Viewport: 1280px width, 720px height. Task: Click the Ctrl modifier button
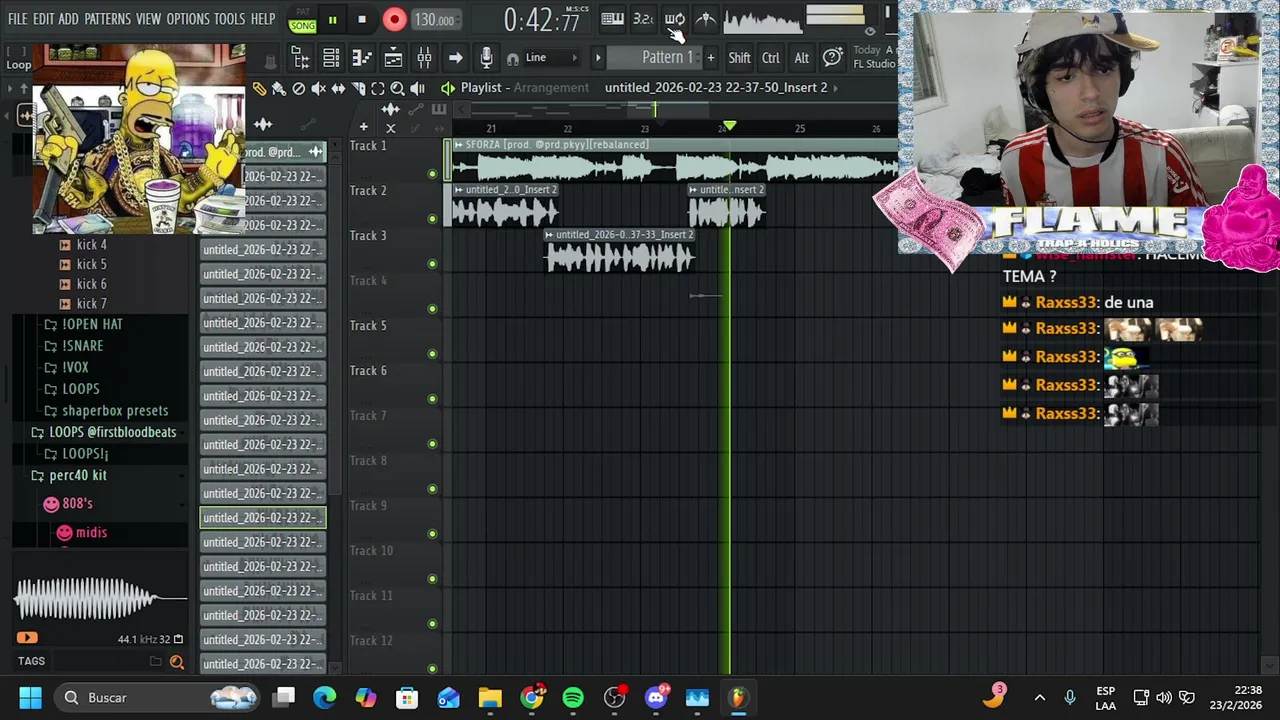(771, 58)
